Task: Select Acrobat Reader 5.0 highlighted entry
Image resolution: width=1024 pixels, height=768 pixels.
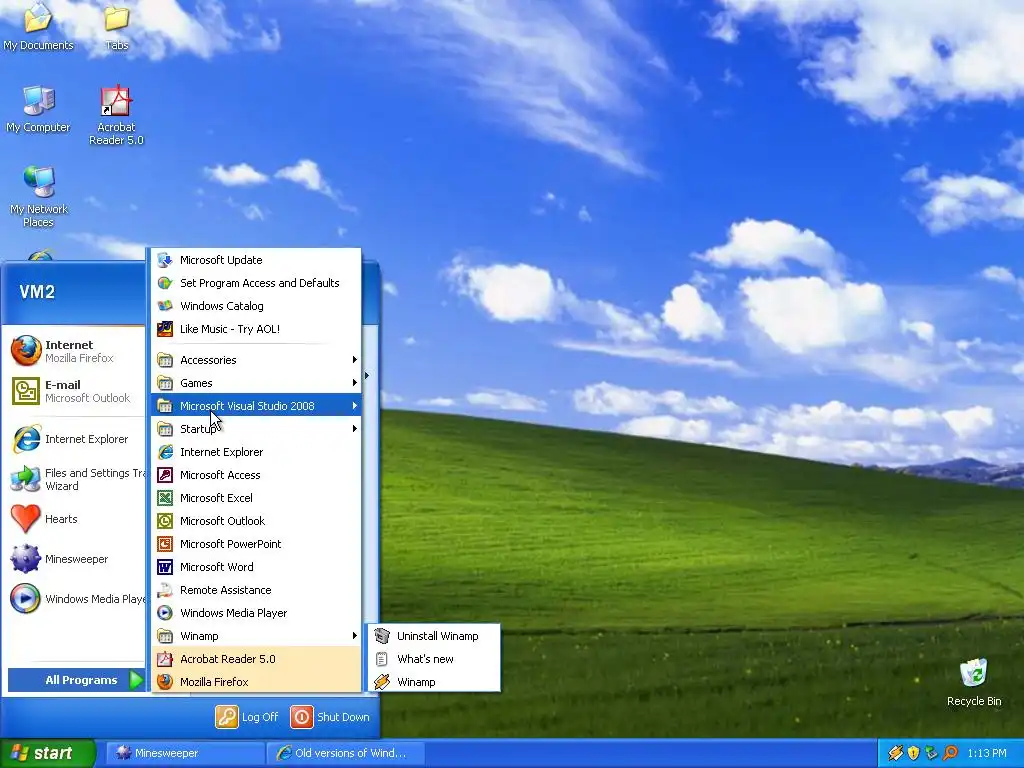Action: [x=256, y=659]
